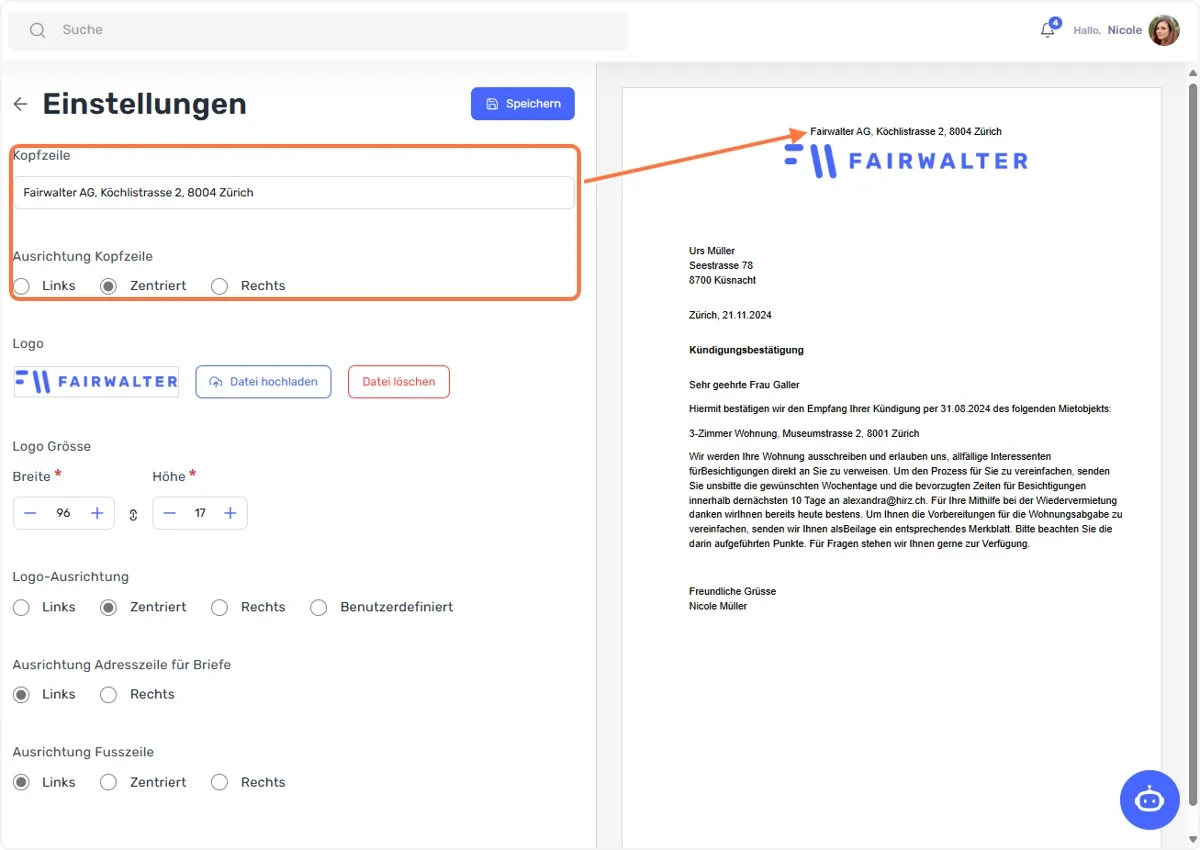Focus the Suche search field
This screenshot has height=850, width=1200.
click(318, 30)
